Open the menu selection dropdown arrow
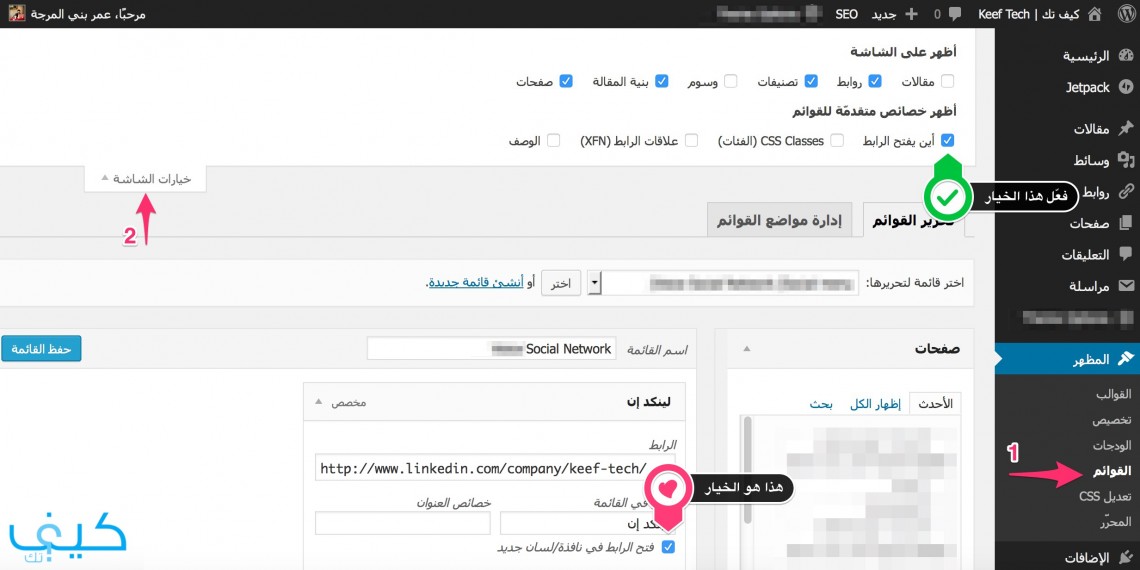This screenshot has height=570, width=1140. click(x=595, y=283)
